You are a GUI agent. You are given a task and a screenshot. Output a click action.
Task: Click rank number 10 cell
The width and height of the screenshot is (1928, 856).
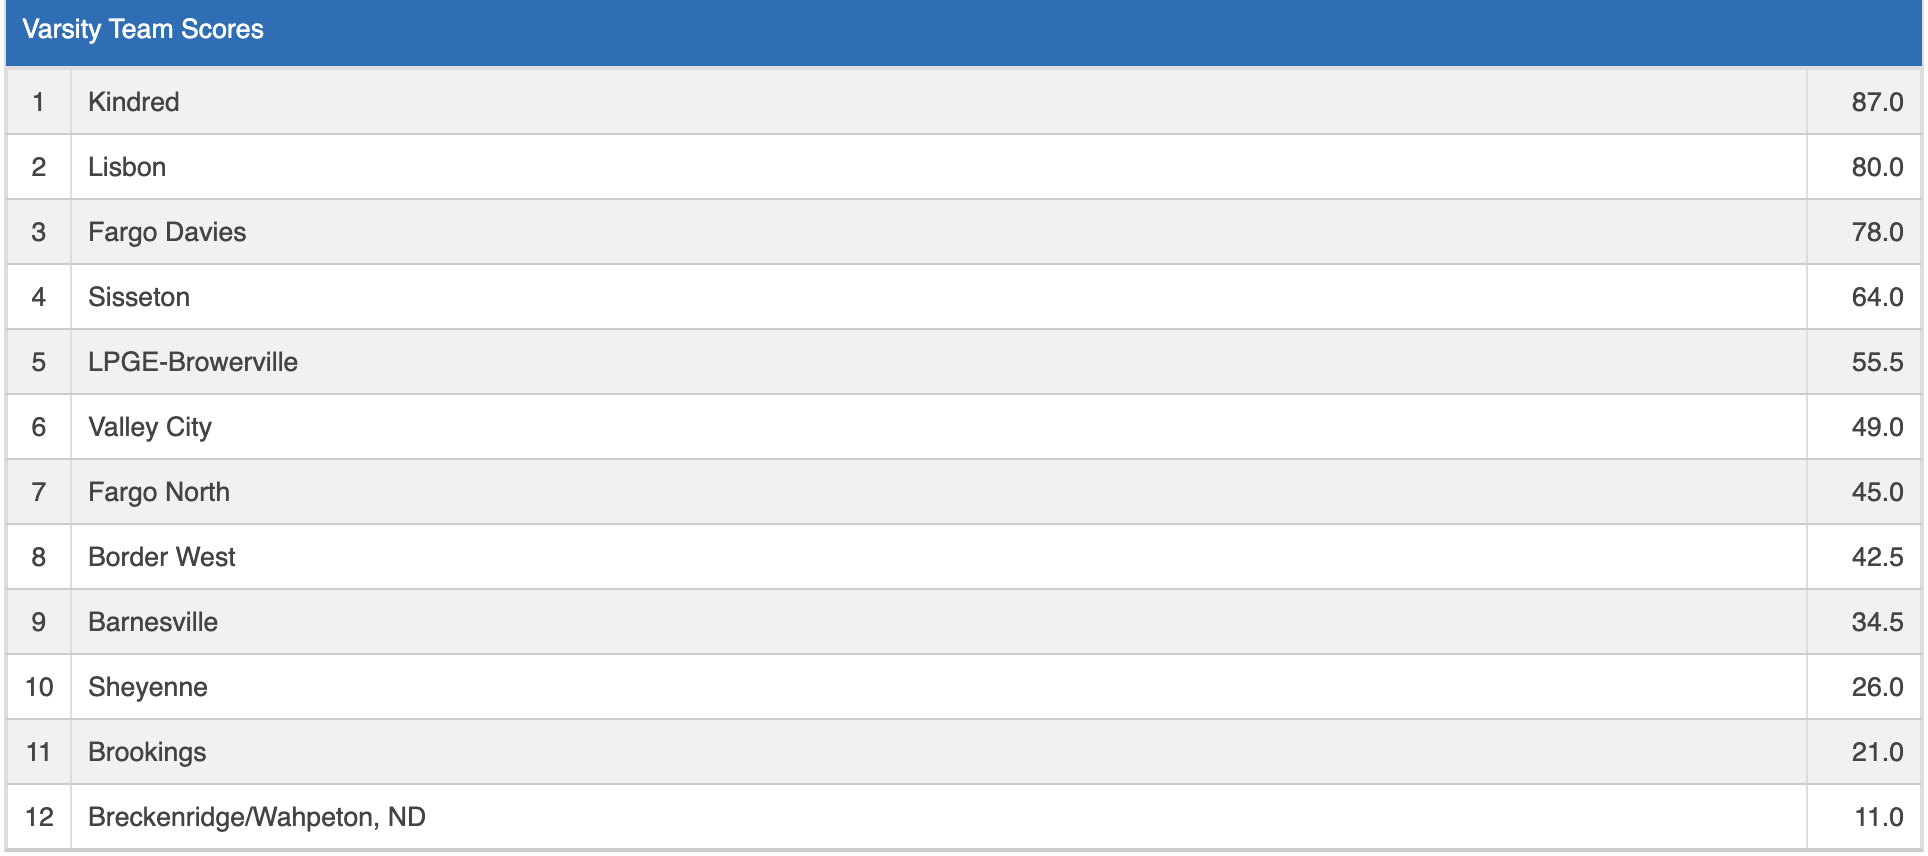pos(39,687)
